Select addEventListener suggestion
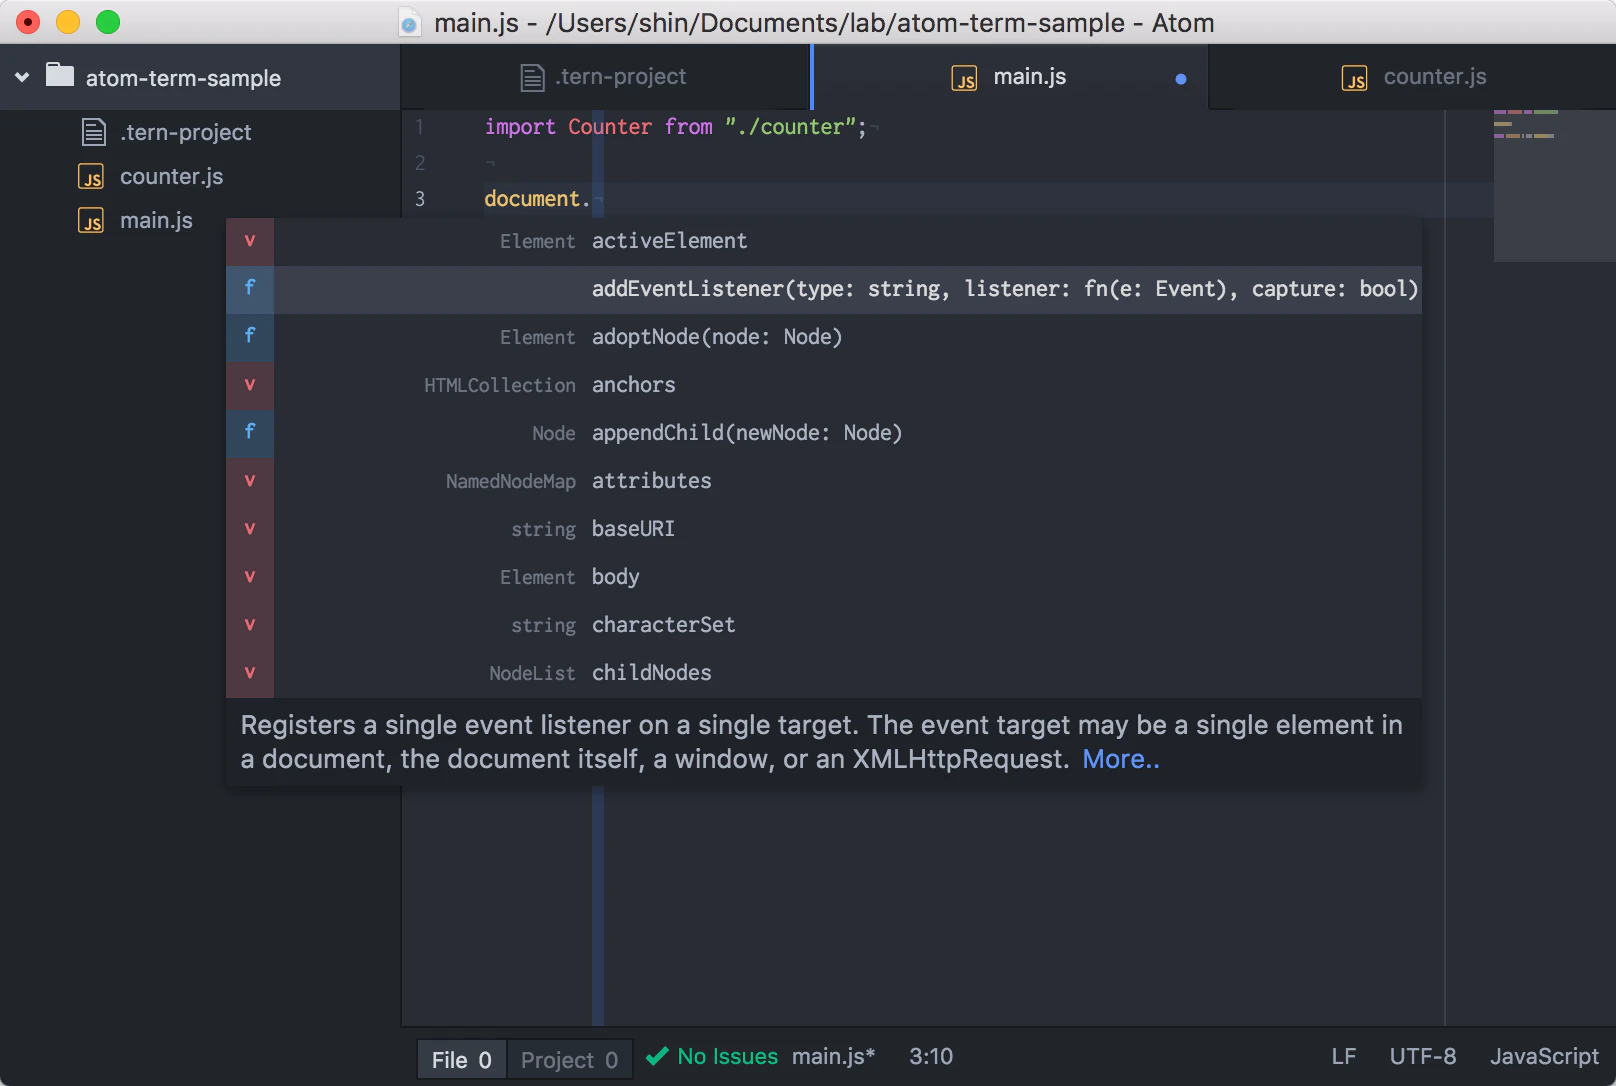The width and height of the screenshot is (1616, 1086). click(824, 289)
